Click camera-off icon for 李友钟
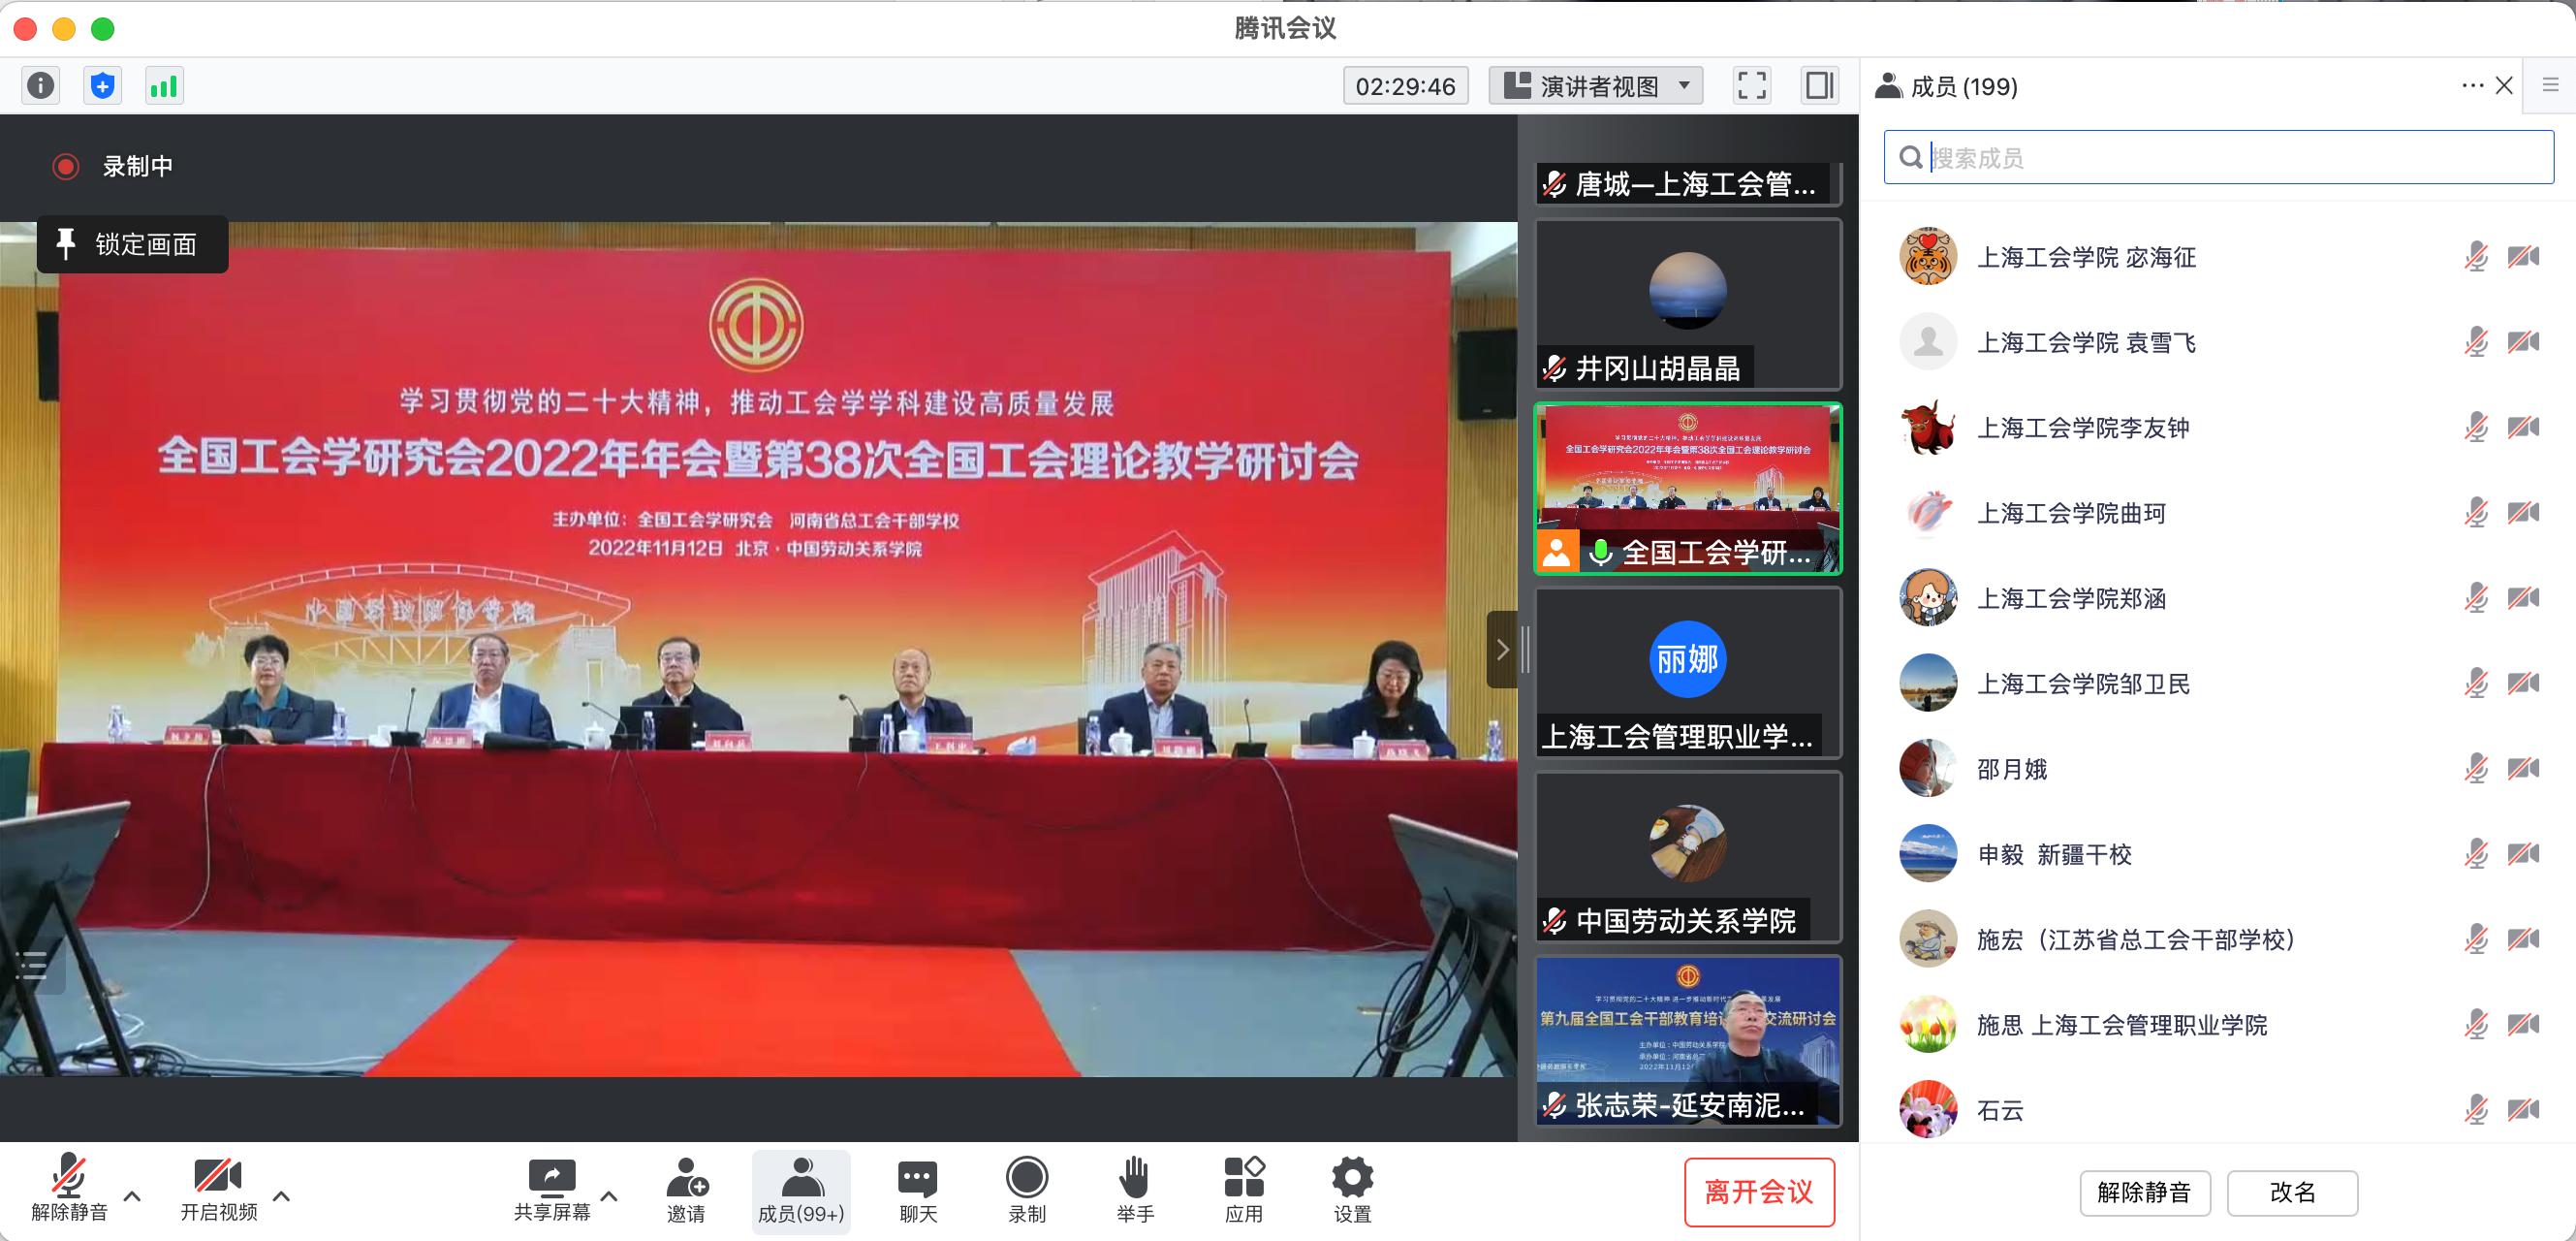This screenshot has height=1241, width=2576. tap(2523, 428)
